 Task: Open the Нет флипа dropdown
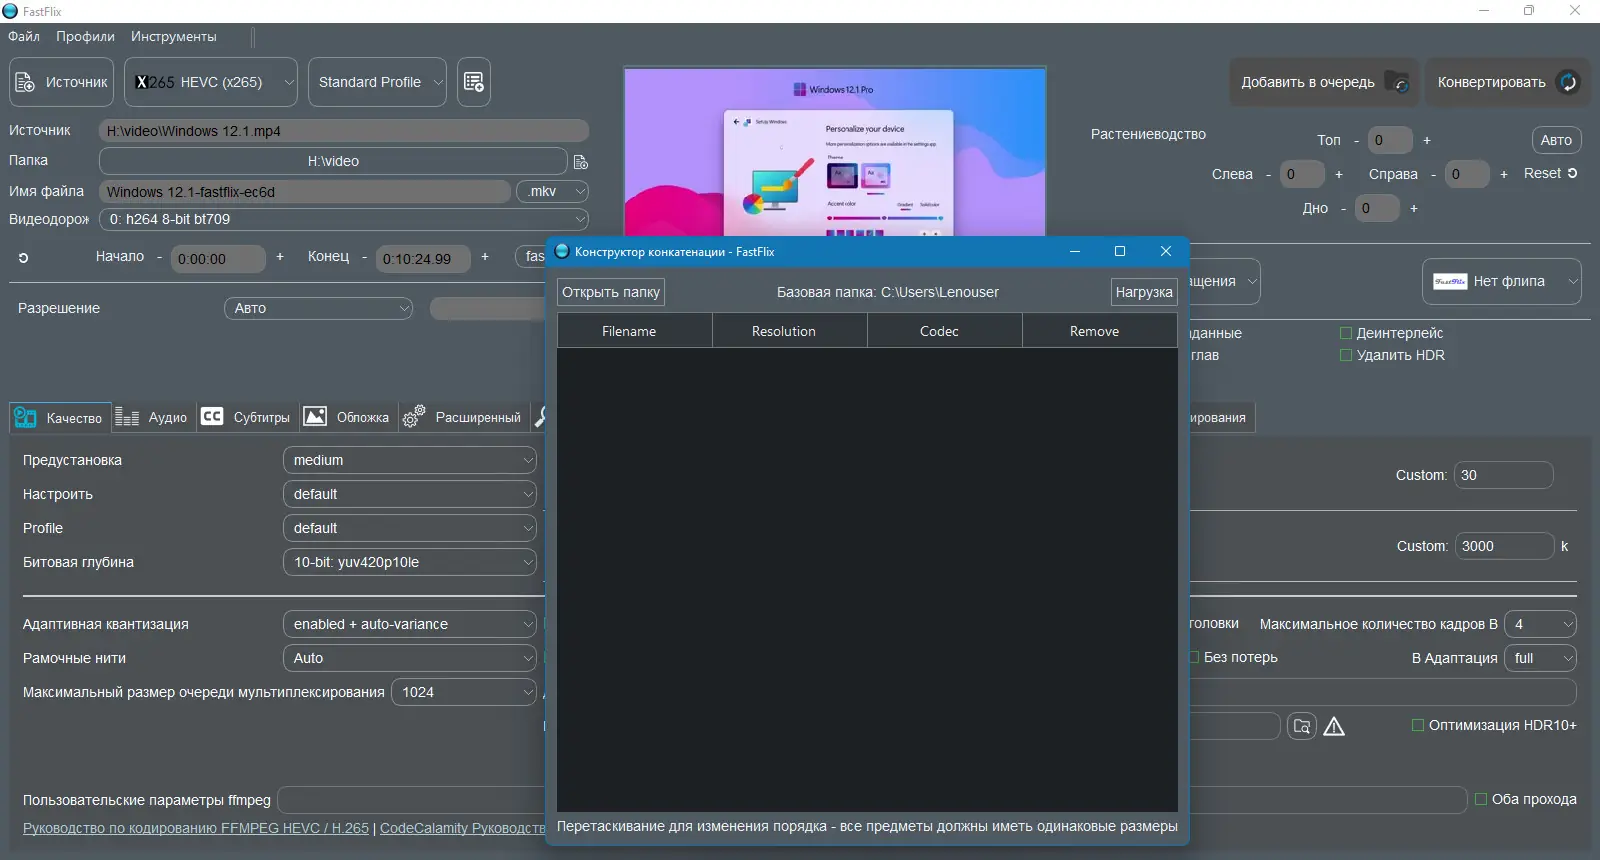click(x=1502, y=281)
